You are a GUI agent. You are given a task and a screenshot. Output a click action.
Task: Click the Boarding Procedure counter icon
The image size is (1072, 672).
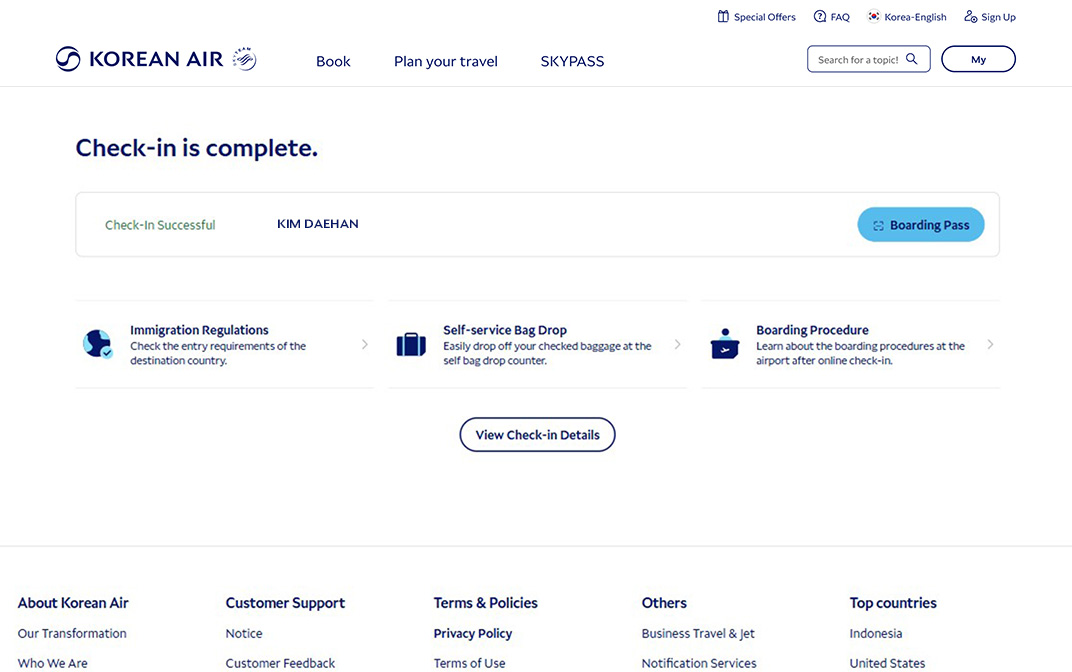[x=725, y=343]
